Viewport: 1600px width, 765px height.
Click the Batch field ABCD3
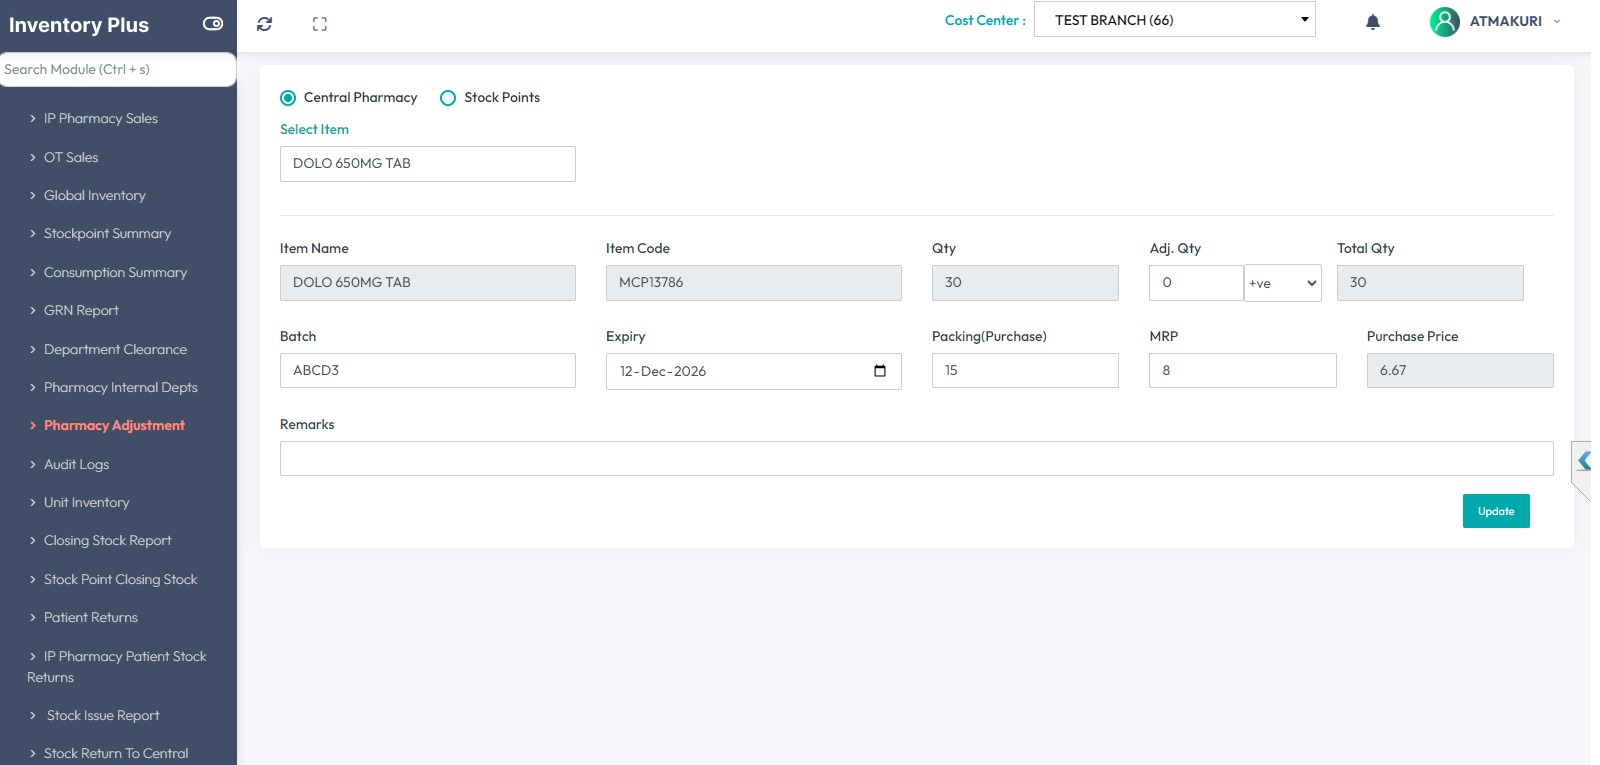(x=428, y=370)
